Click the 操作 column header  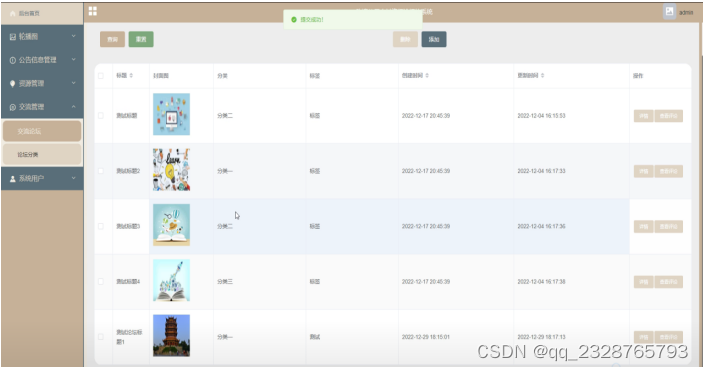tap(638, 76)
